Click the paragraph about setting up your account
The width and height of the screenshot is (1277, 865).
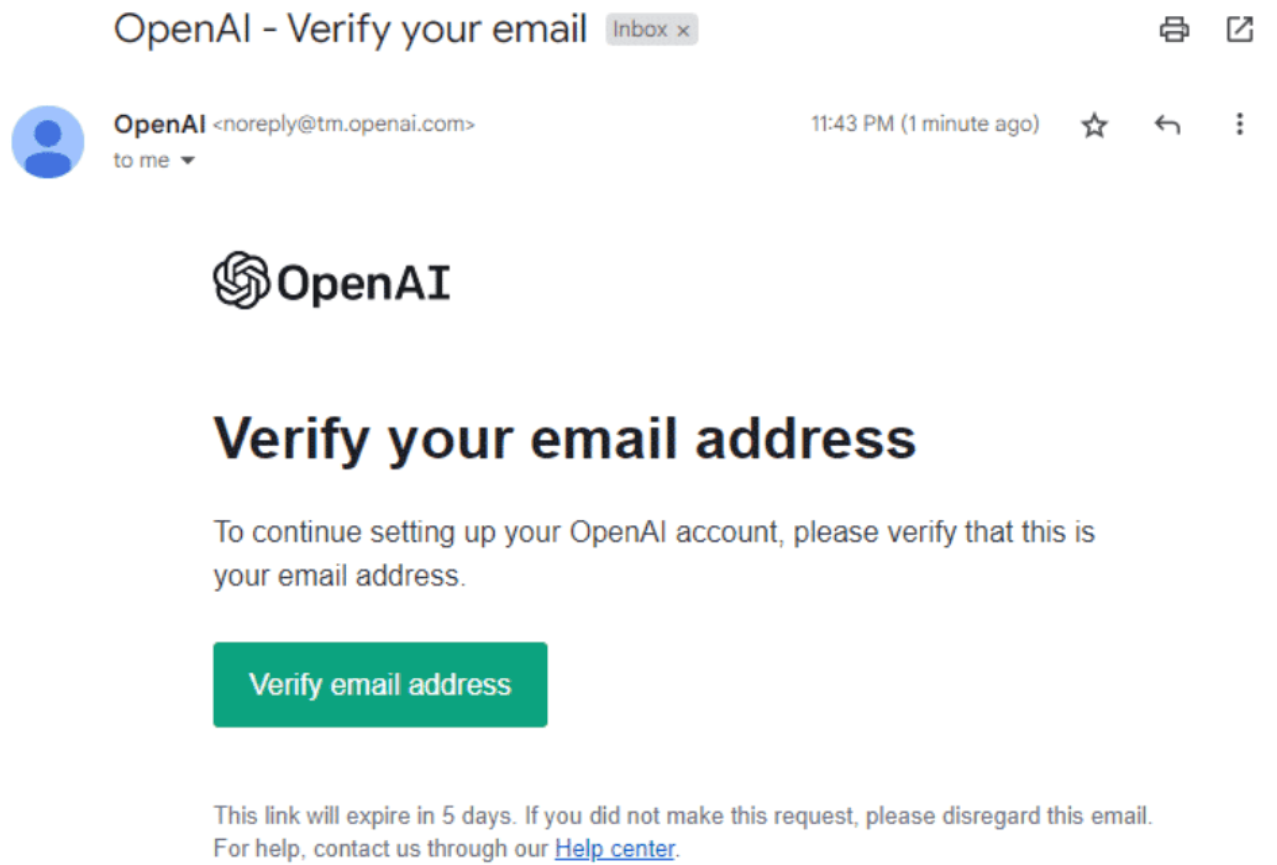click(x=654, y=554)
